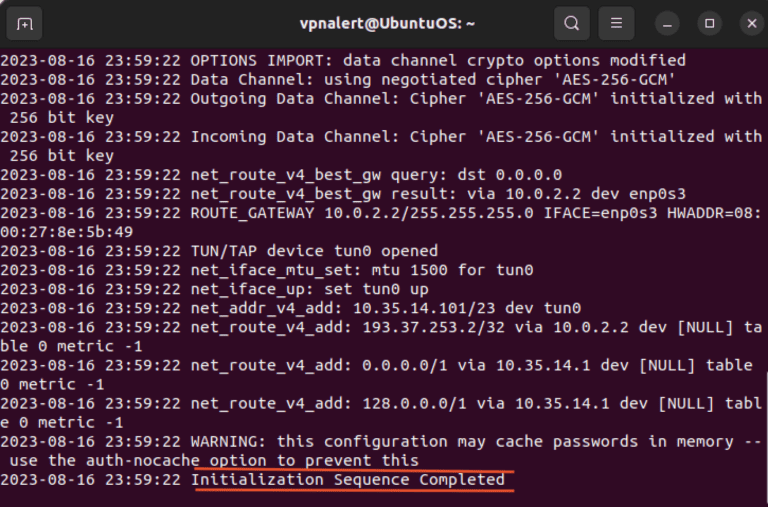Open the hamburger menu

click(x=617, y=23)
